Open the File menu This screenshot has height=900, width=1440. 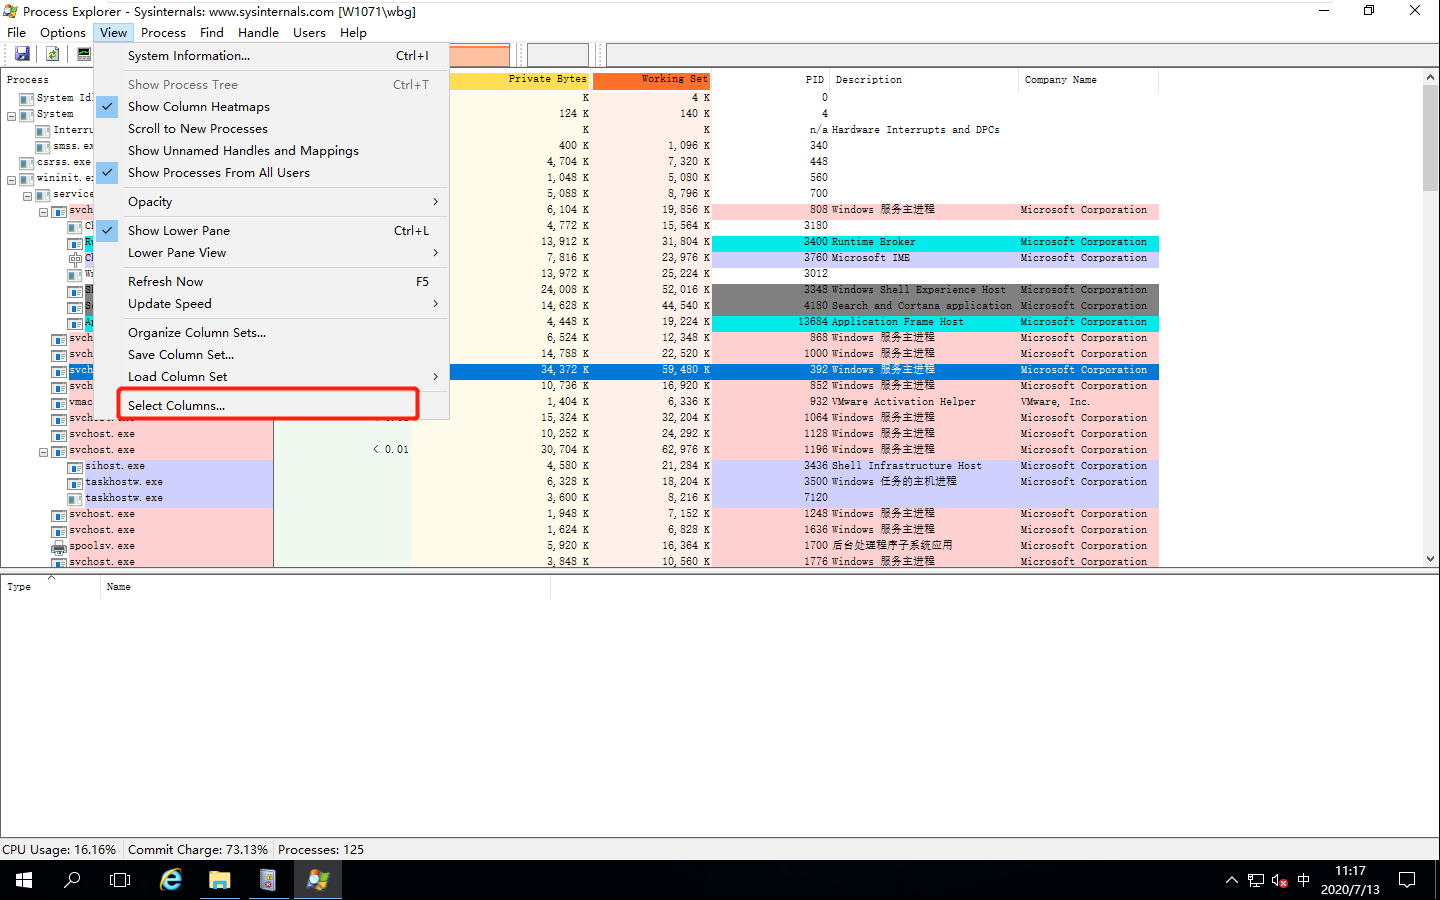point(17,33)
